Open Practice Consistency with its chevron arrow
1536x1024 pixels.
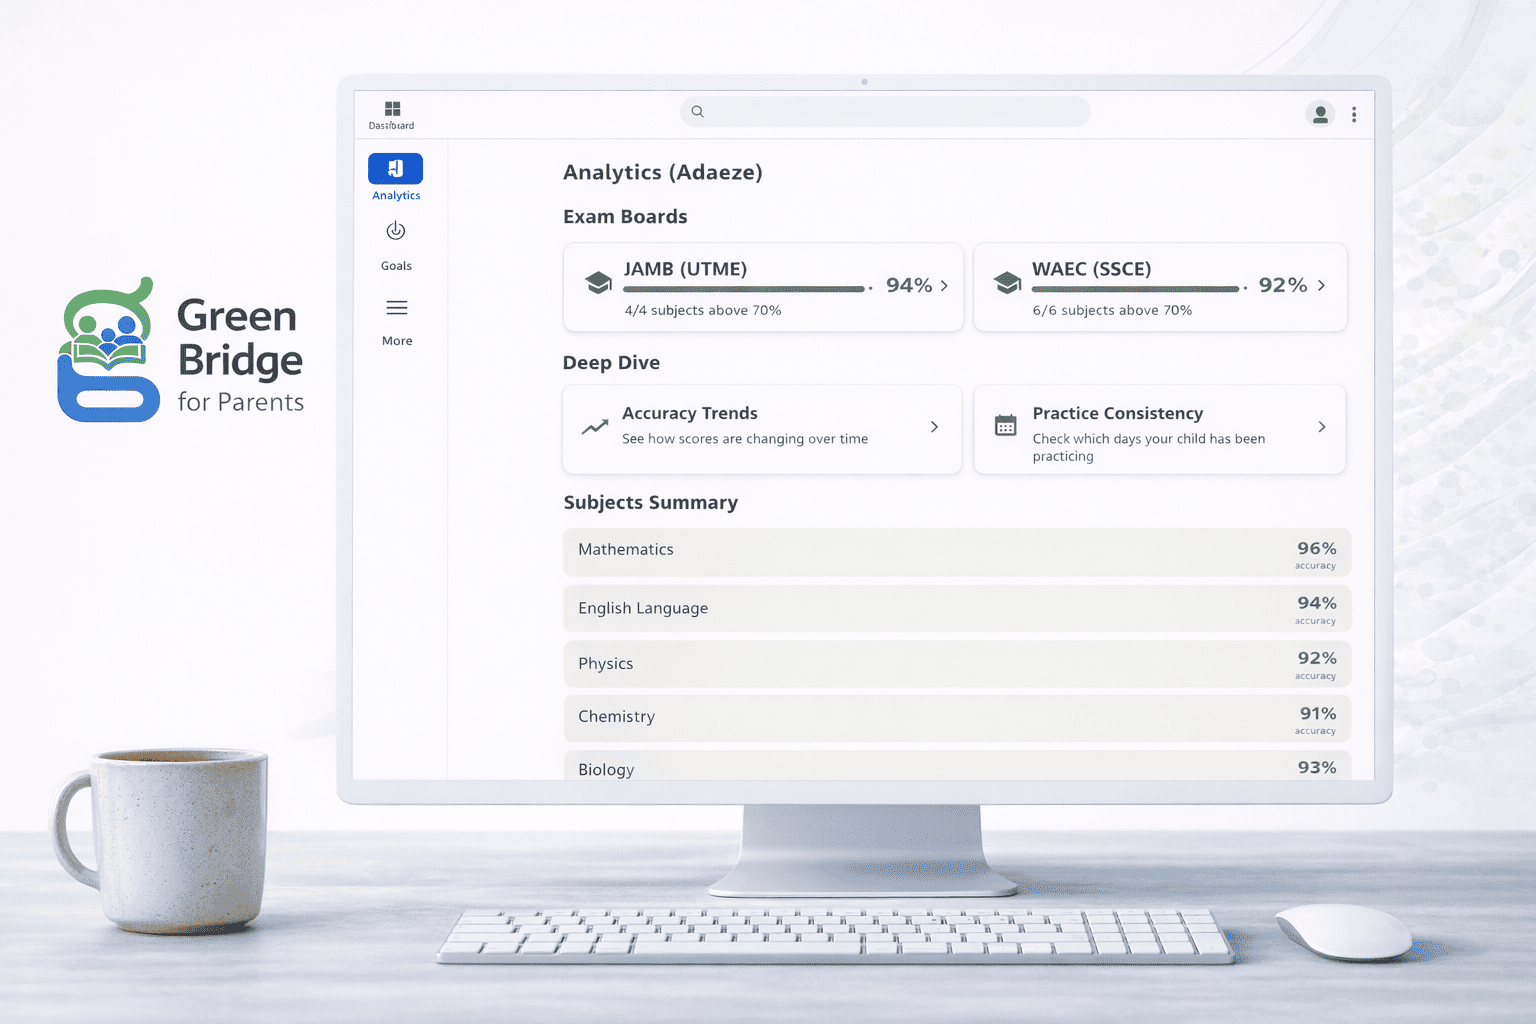point(1321,427)
